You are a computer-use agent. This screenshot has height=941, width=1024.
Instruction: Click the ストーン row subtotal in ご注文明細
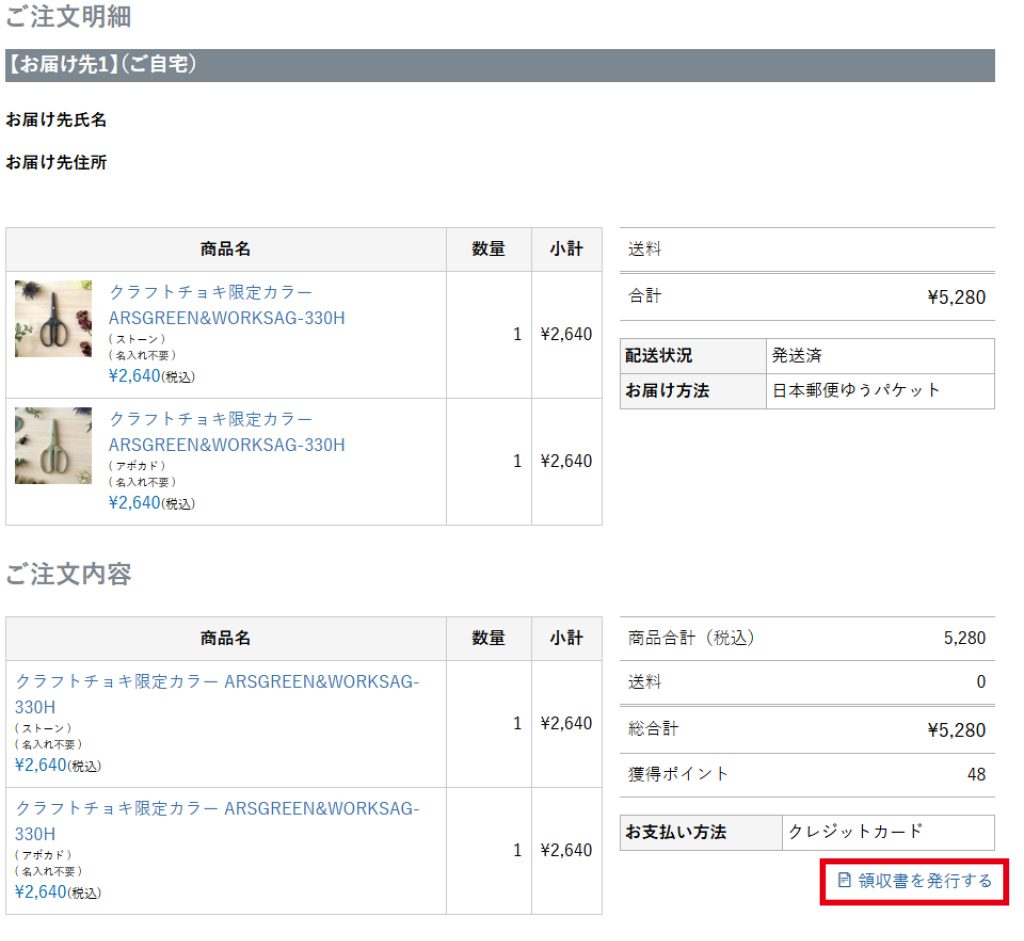point(566,334)
